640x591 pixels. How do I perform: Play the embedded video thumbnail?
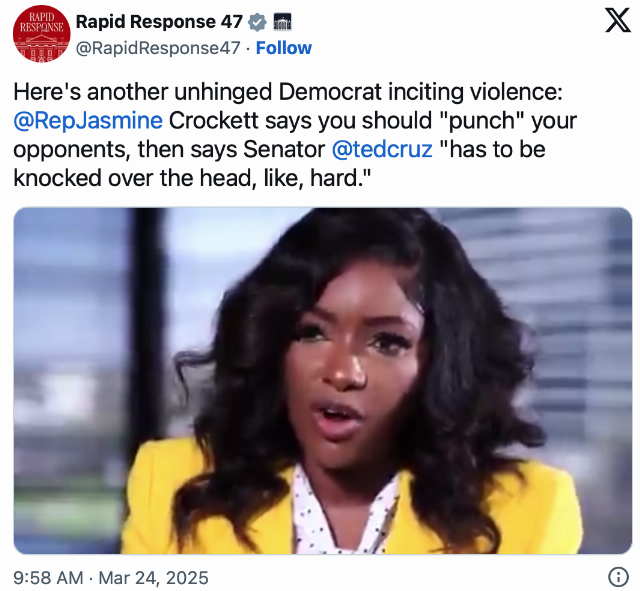[323, 381]
